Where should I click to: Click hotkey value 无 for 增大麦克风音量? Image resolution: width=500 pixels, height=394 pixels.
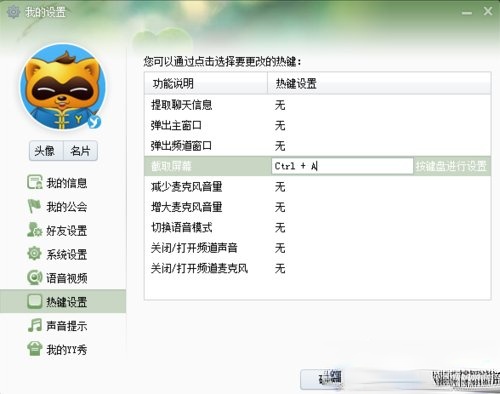click(280, 207)
